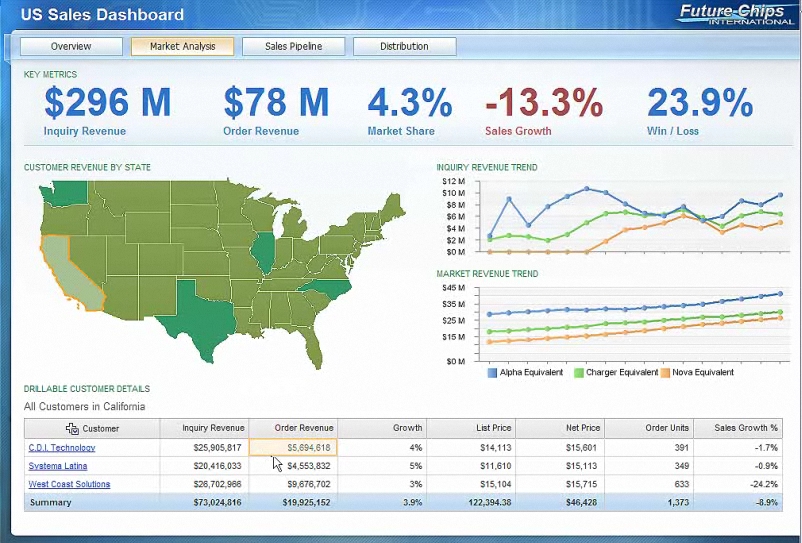
Task: Click the Nova Equivalent orange legend swatch
Action: (x=665, y=373)
